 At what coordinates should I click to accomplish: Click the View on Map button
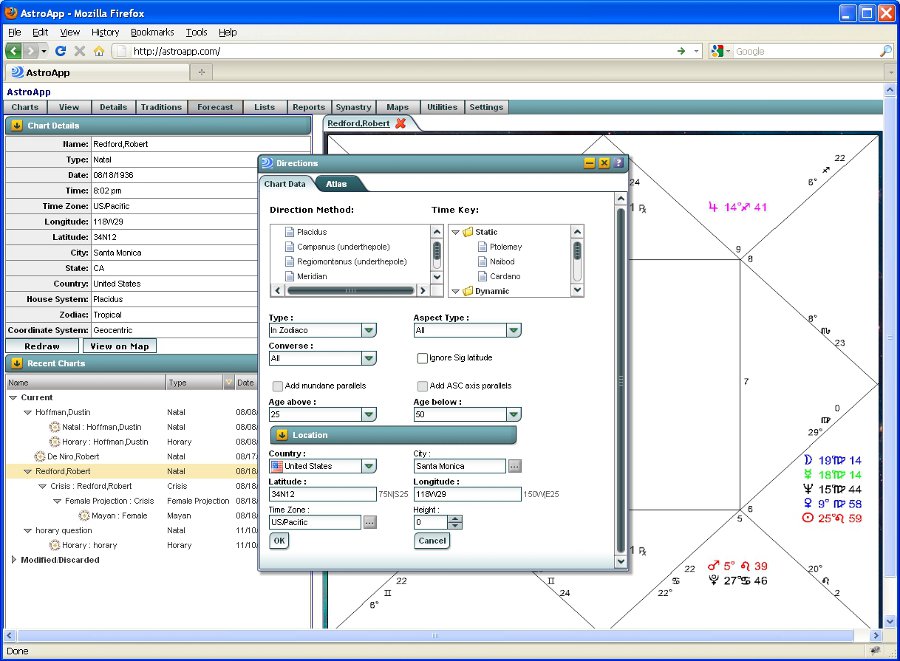tap(119, 346)
